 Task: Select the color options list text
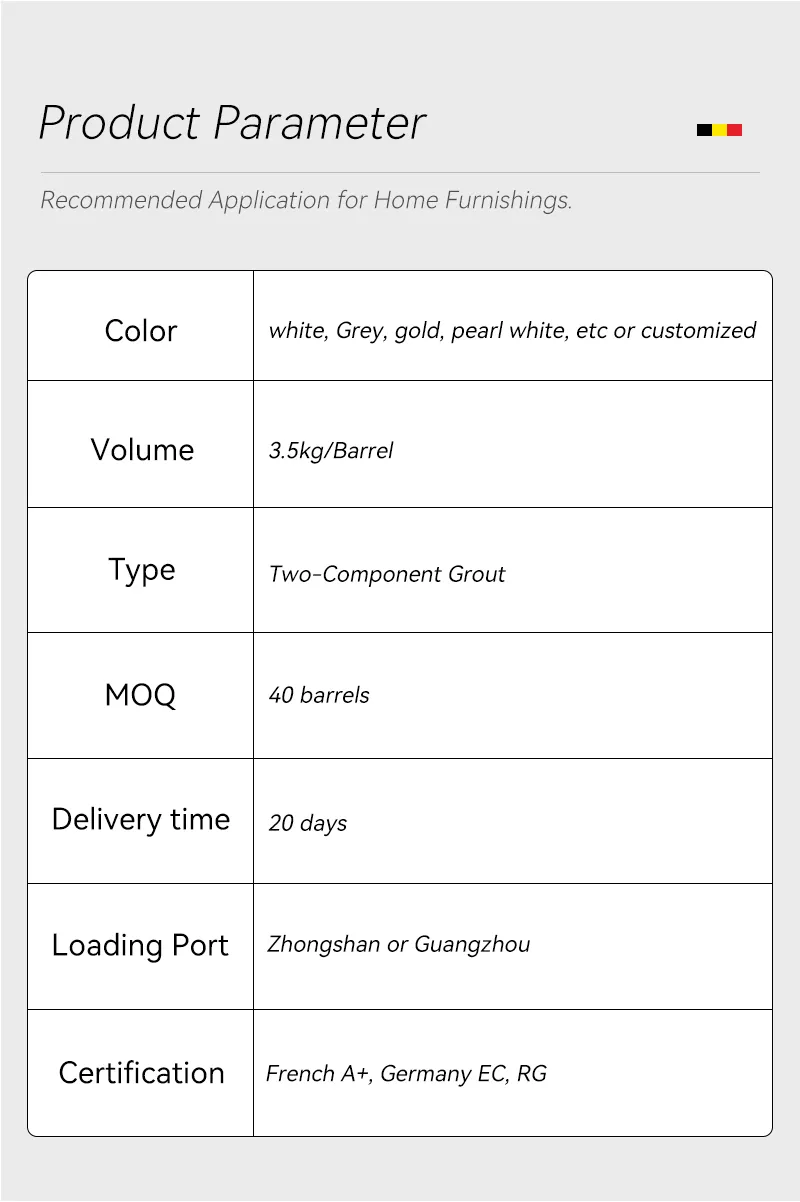pos(512,331)
